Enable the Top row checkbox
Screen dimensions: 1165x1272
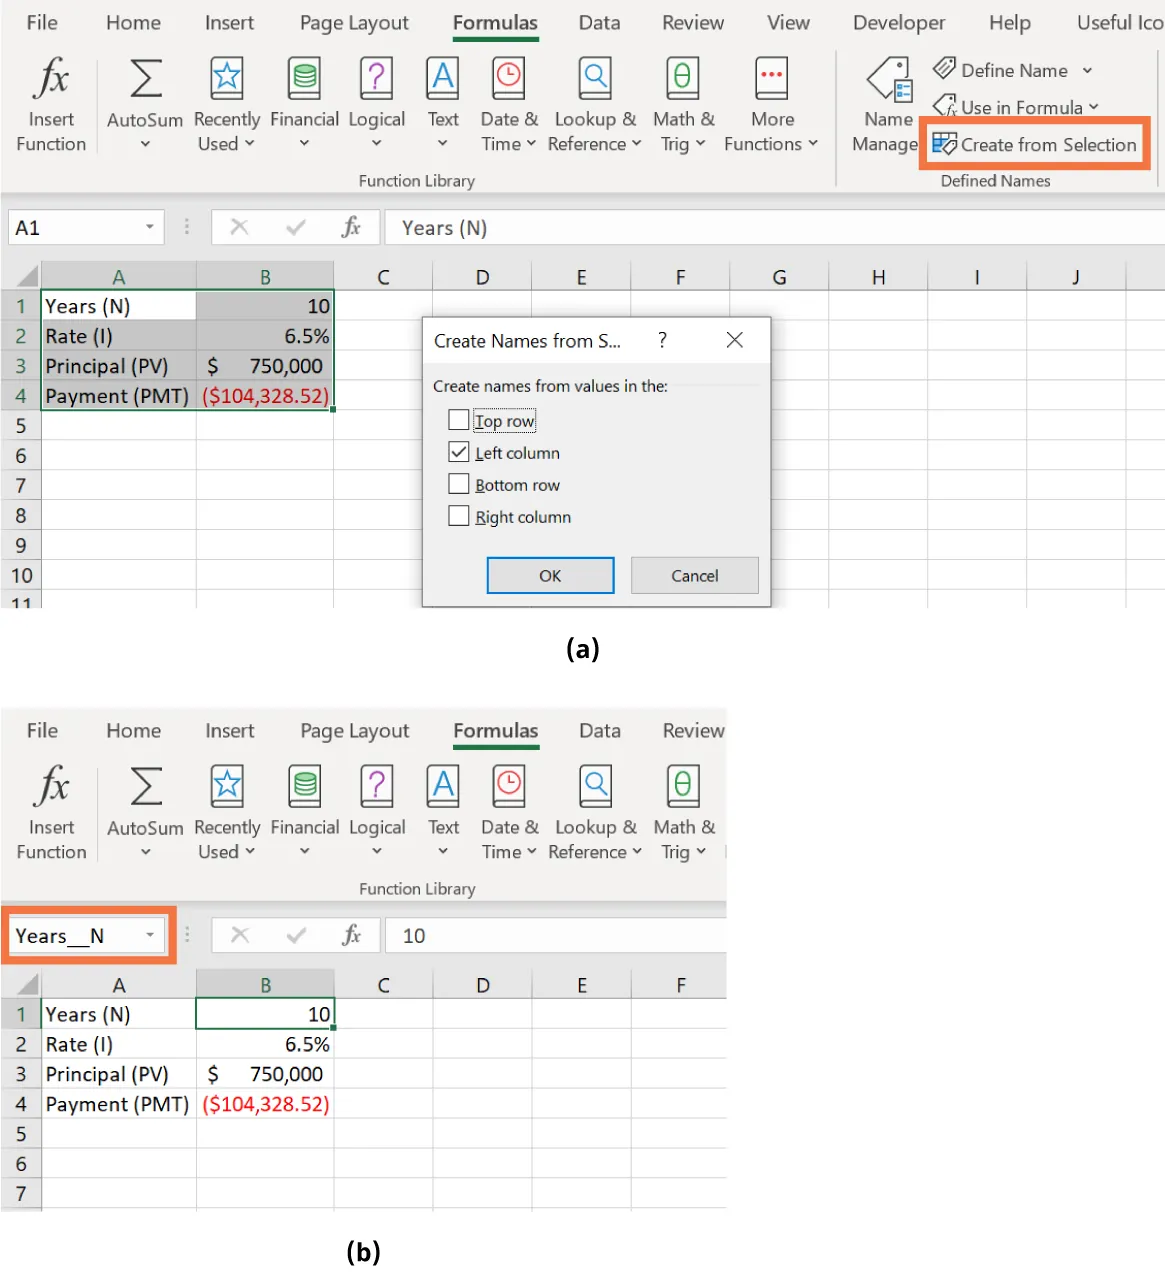click(x=459, y=420)
